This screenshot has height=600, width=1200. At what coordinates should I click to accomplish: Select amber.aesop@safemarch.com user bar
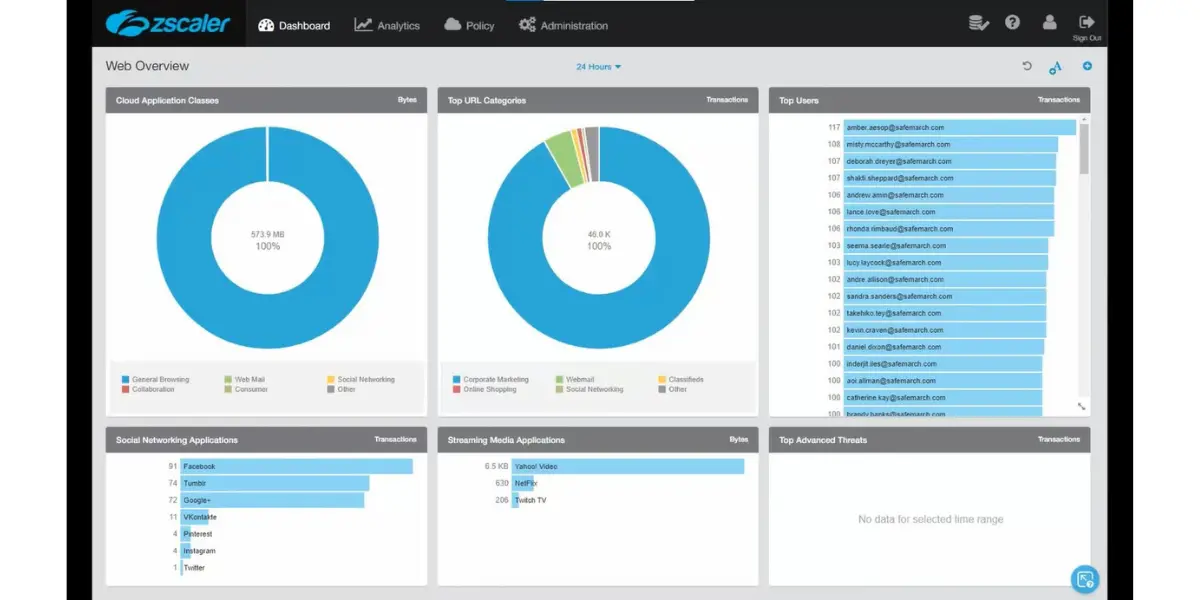point(960,127)
